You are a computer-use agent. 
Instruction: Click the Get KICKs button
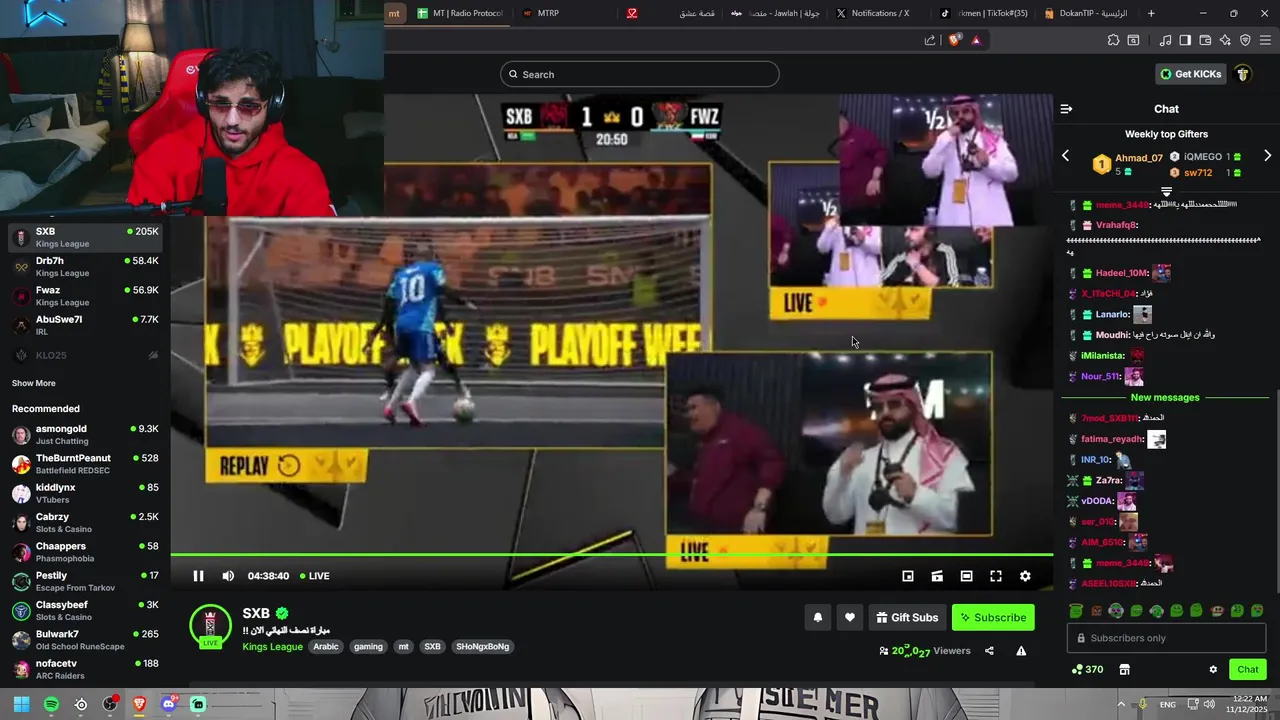pos(1190,74)
